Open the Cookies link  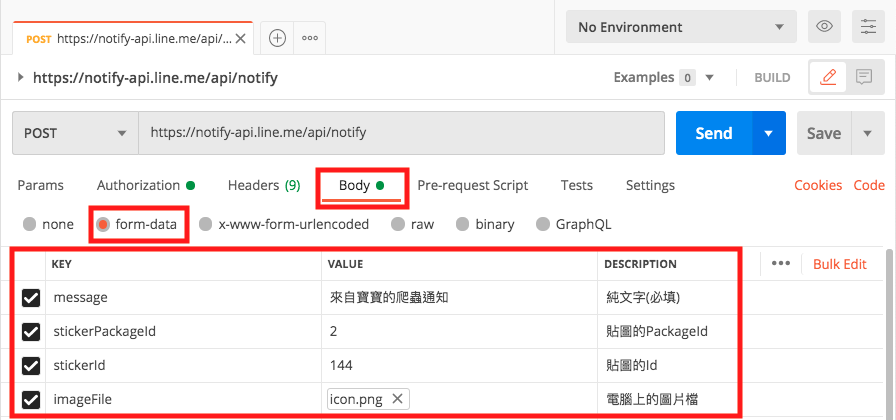click(x=818, y=185)
